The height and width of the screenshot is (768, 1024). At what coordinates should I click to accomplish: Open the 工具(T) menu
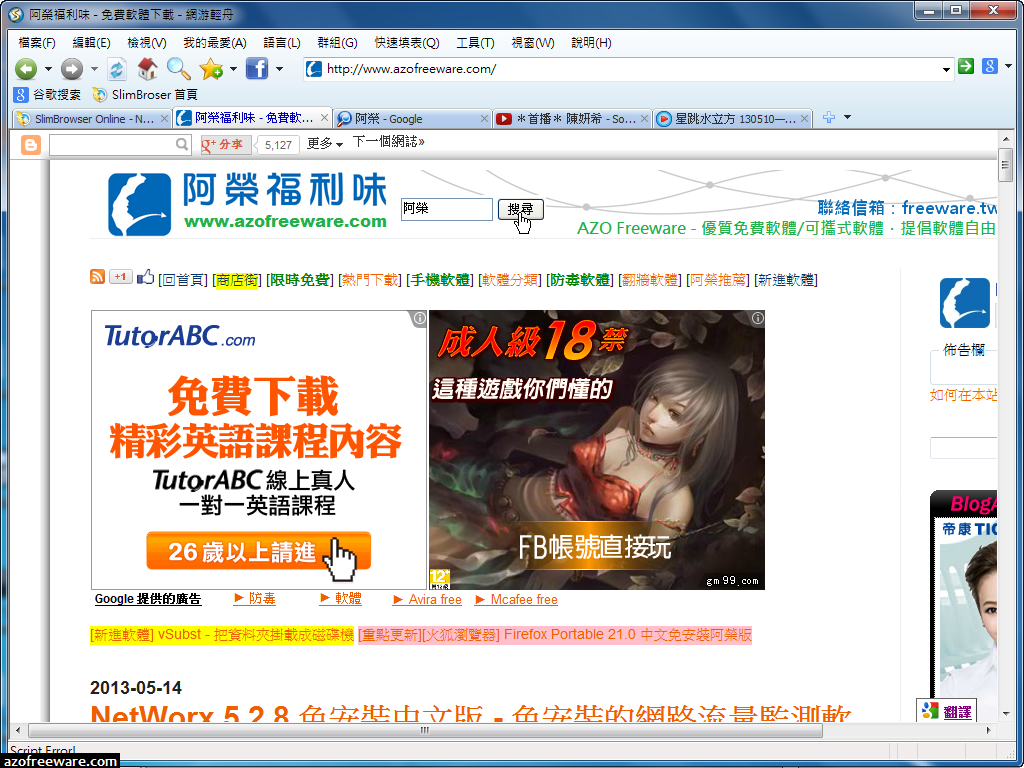(x=475, y=43)
